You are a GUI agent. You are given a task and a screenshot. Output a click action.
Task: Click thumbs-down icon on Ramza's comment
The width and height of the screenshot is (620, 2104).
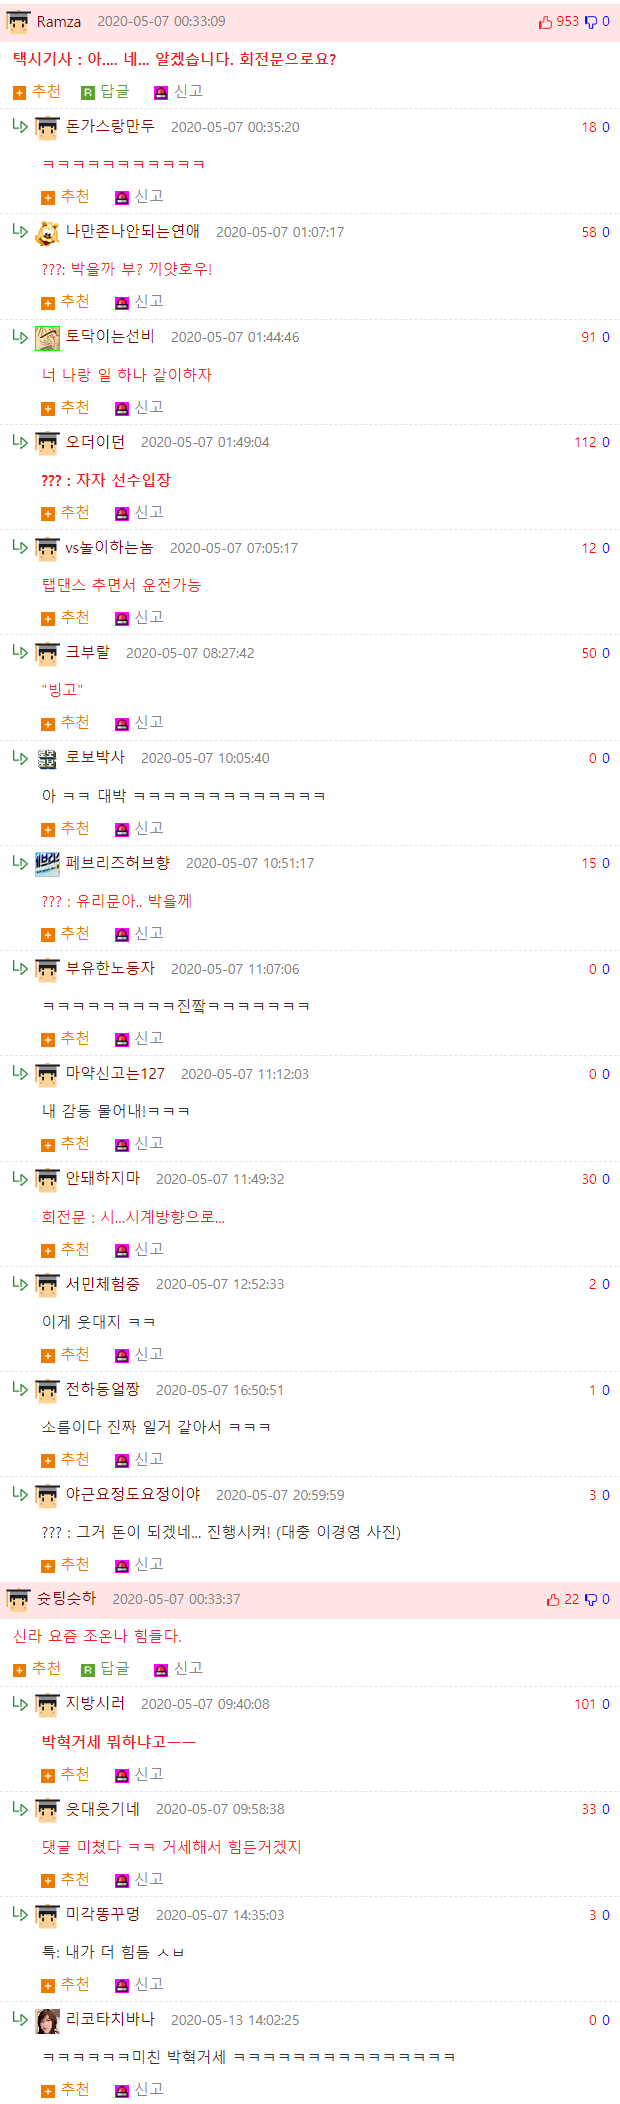tap(591, 22)
